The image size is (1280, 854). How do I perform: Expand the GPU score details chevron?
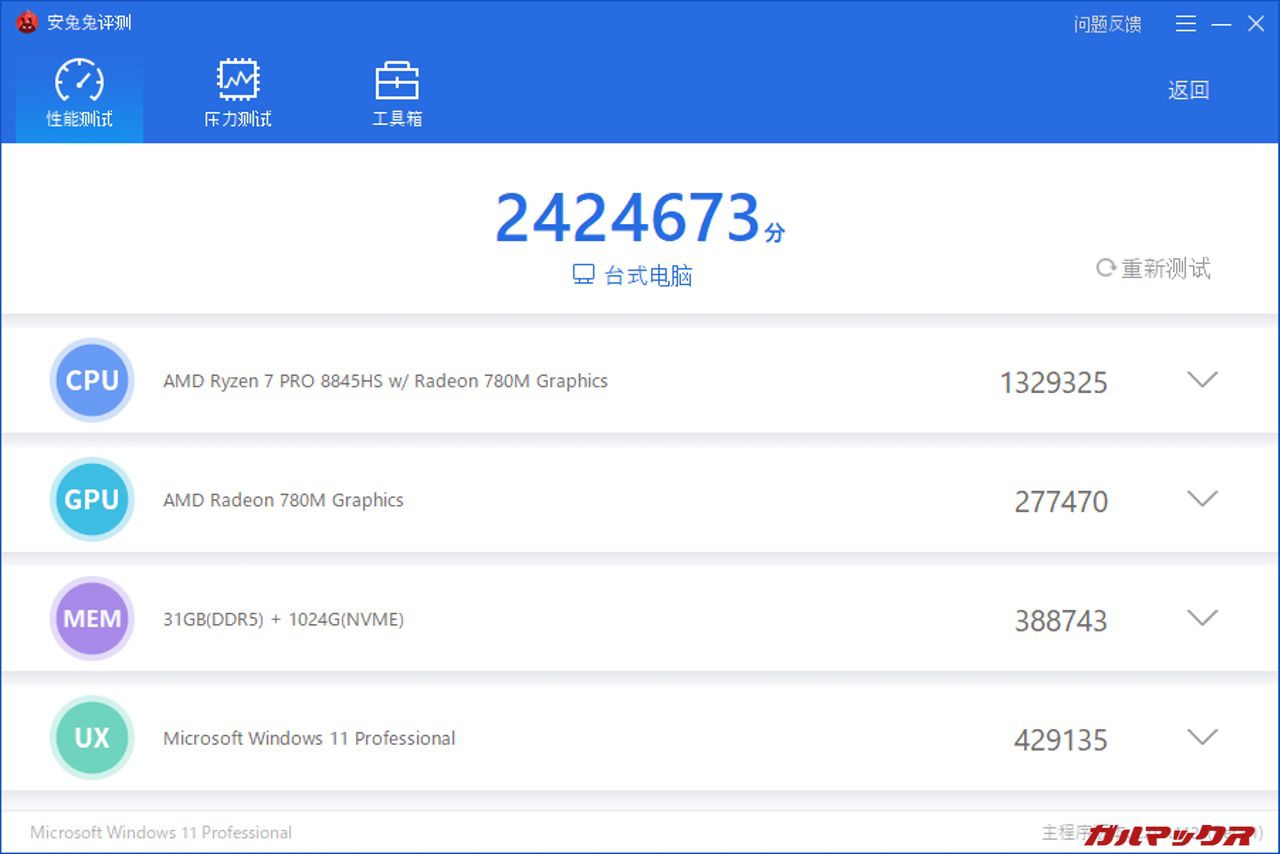1201,499
